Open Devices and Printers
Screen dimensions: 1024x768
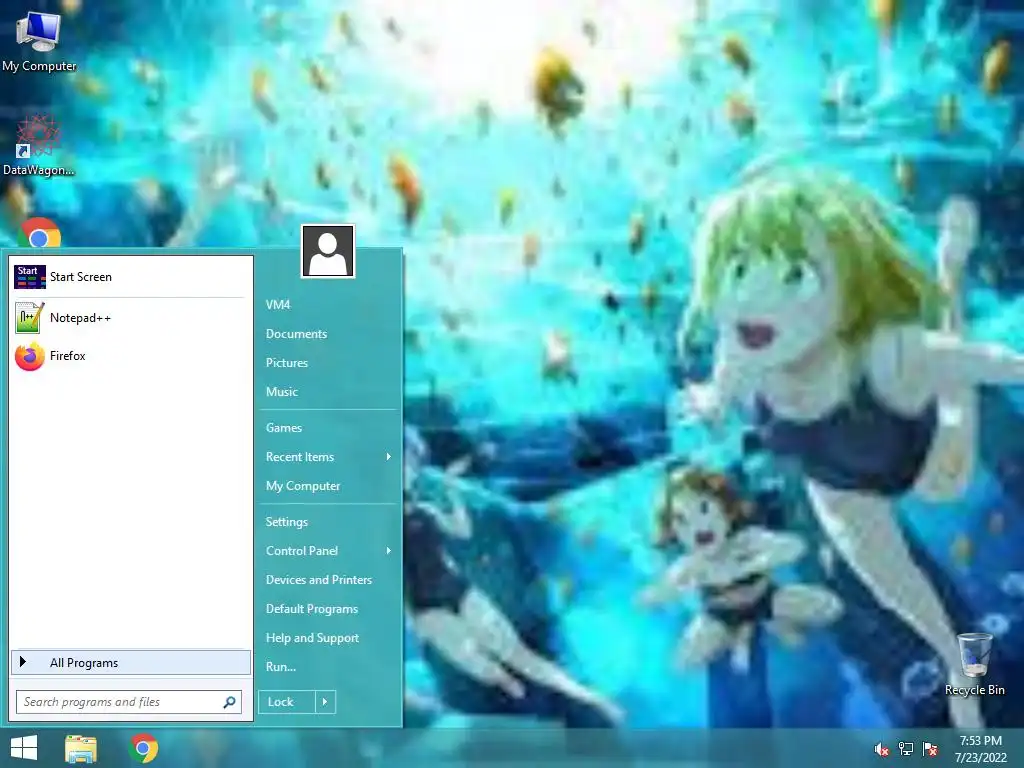(319, 580)
